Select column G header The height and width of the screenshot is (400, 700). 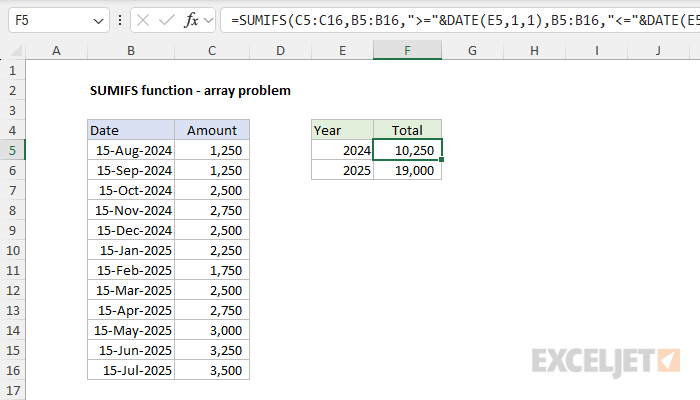(472, 50)
